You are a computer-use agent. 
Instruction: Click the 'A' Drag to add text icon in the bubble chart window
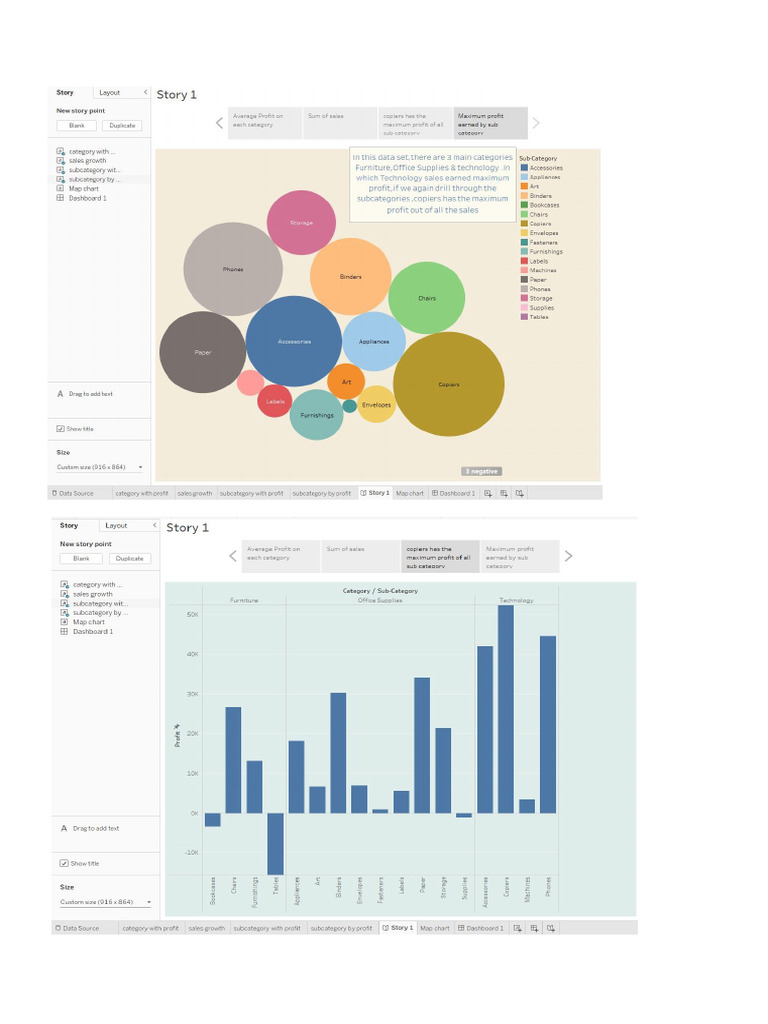tap(60, 394)
